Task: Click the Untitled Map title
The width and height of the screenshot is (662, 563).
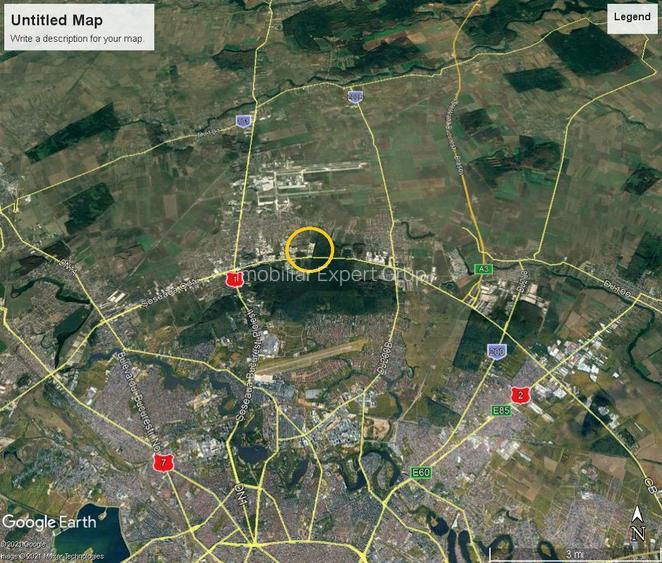Action: 56,21
